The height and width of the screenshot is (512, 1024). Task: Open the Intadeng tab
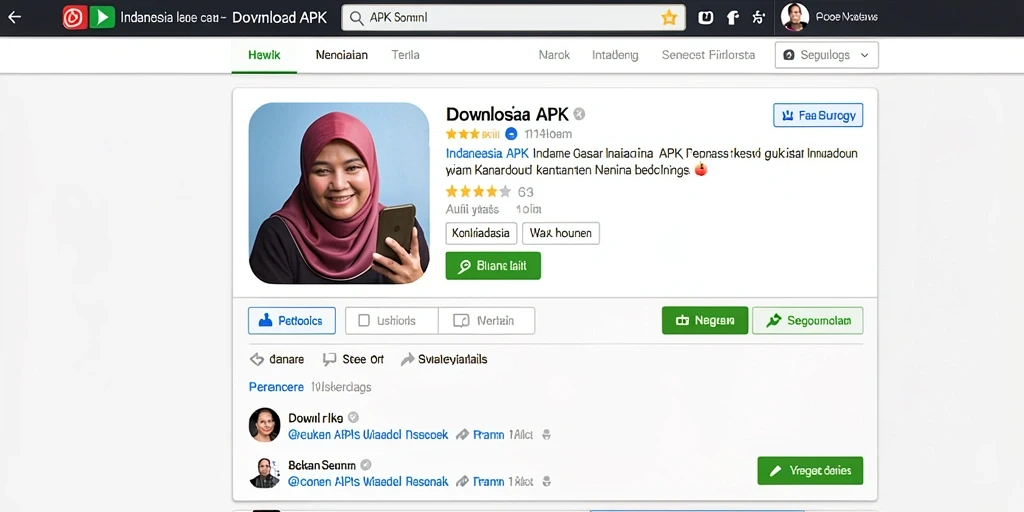coord(615,56)
